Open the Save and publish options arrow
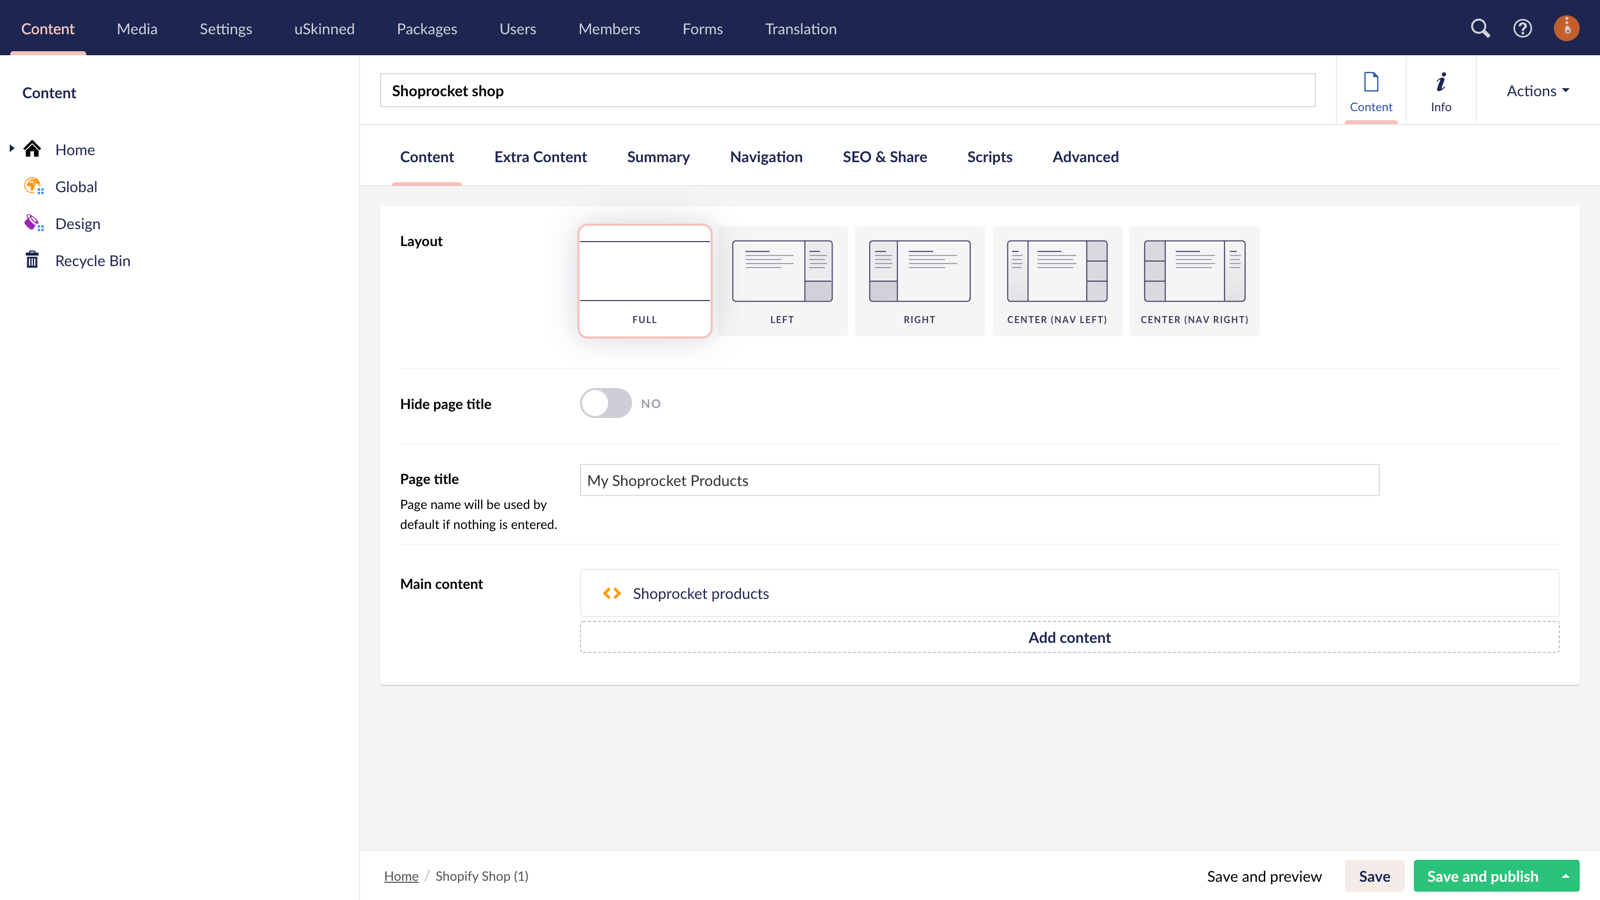This screenshot has height=900, width=1600. pyautogui.click(x=1567, y=875)
